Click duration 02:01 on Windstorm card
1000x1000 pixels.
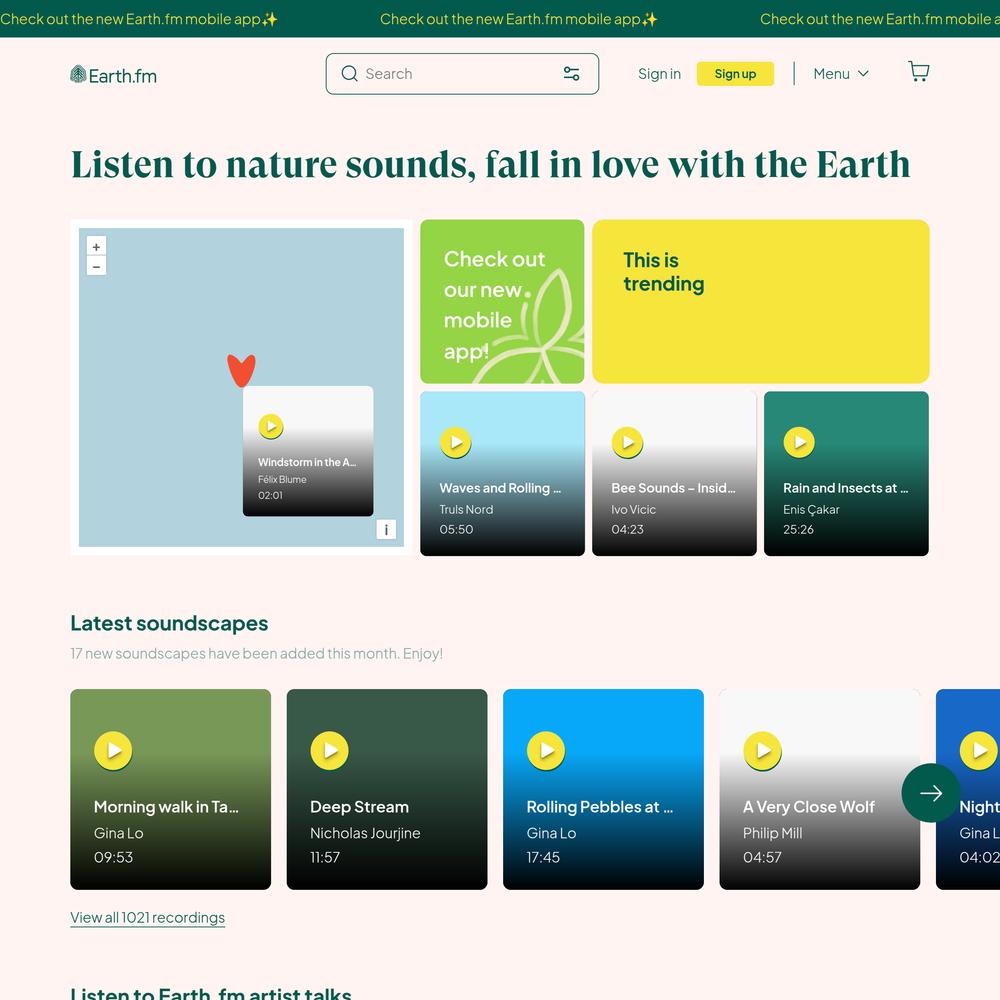[270, 496]
